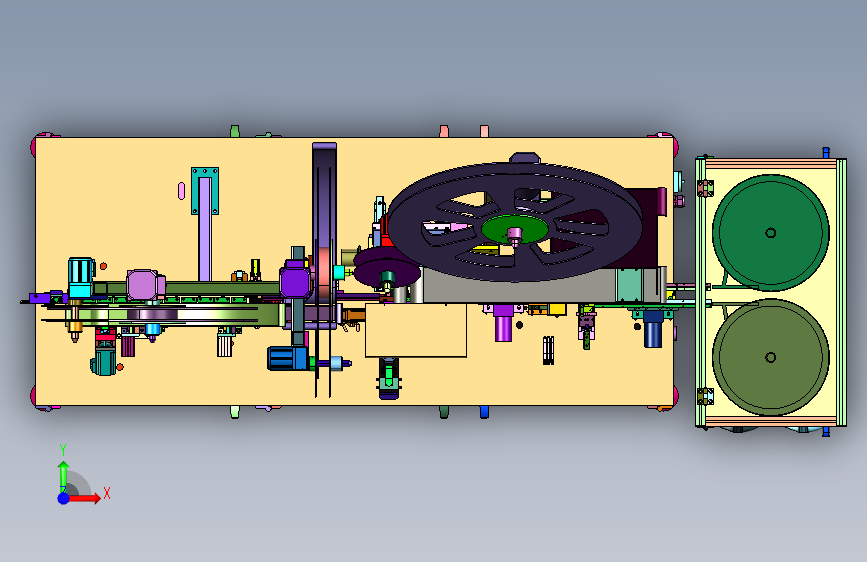Screen dimensions: 867x562
Task: Select the green hub at the spoked wheel center
Action: (x=514, y=228)
